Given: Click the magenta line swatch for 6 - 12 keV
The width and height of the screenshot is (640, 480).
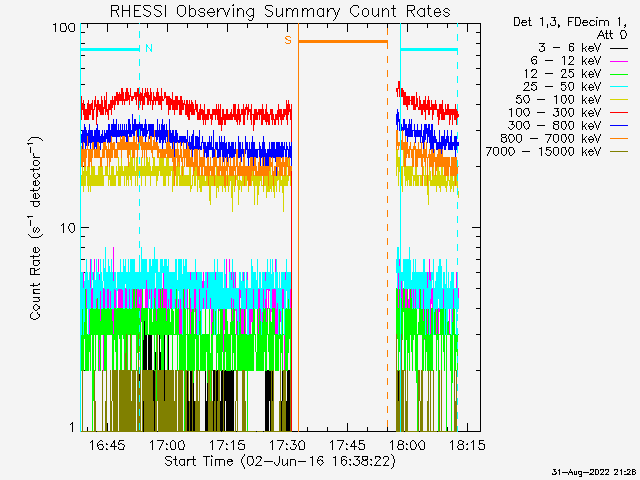Looking at the screenshot, I should pyautogui.click(x=619, y=61).
